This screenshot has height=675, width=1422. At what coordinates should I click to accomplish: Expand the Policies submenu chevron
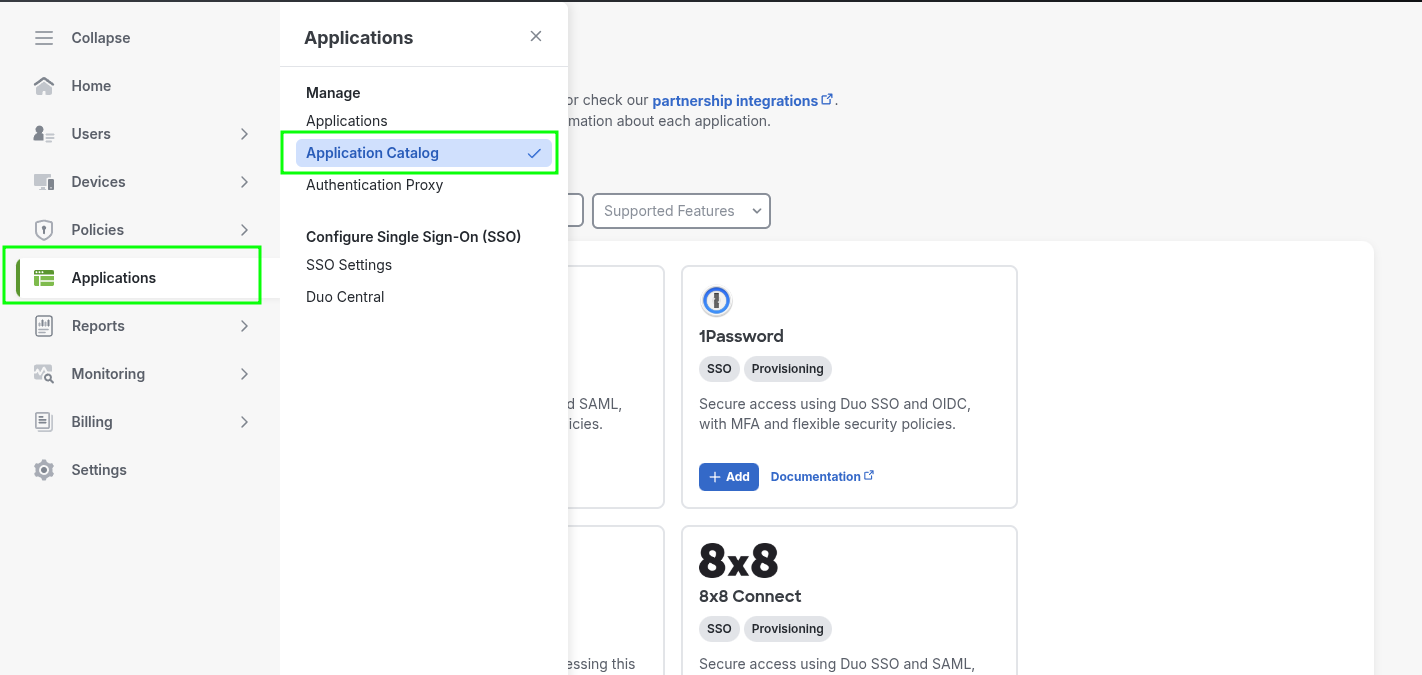coord(244,230)
